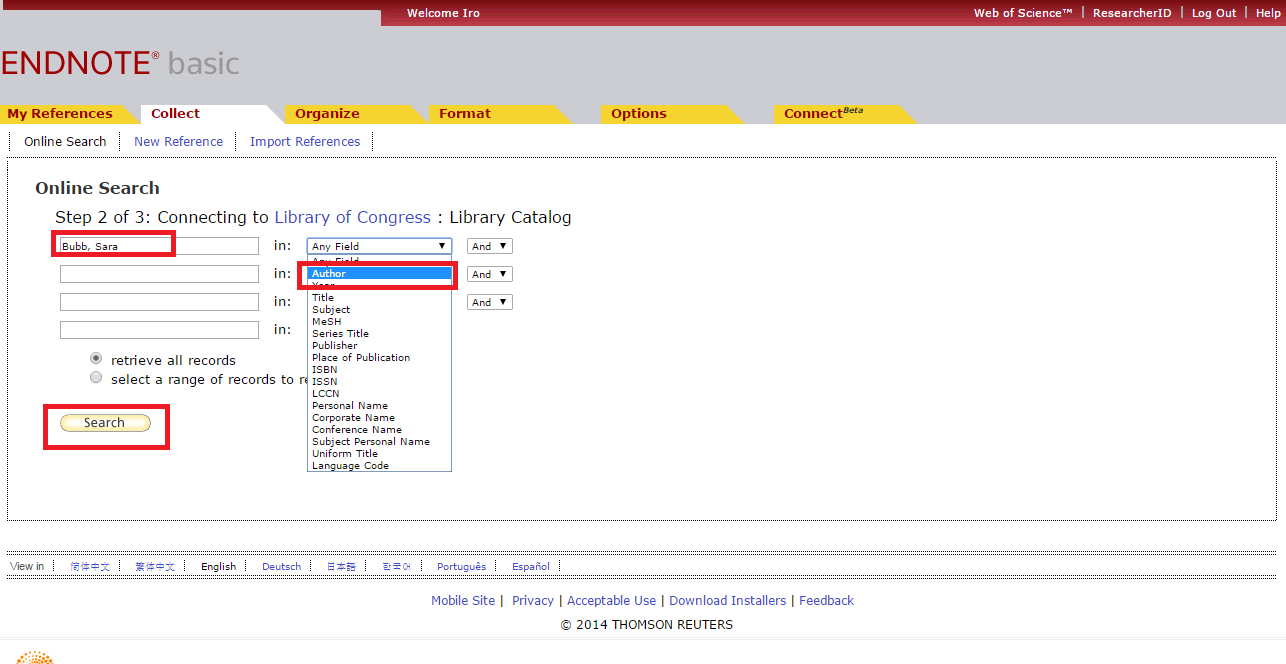1286x664 pixels.
Task: Switch language to Español
Action: (531, 566)
